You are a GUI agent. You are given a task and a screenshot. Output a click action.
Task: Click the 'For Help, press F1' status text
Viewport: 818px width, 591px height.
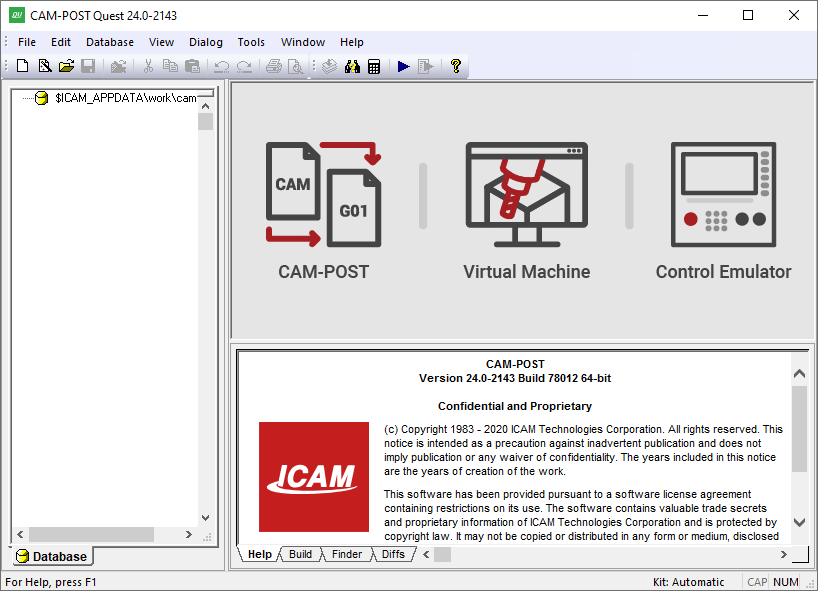(x=51, y=582)
